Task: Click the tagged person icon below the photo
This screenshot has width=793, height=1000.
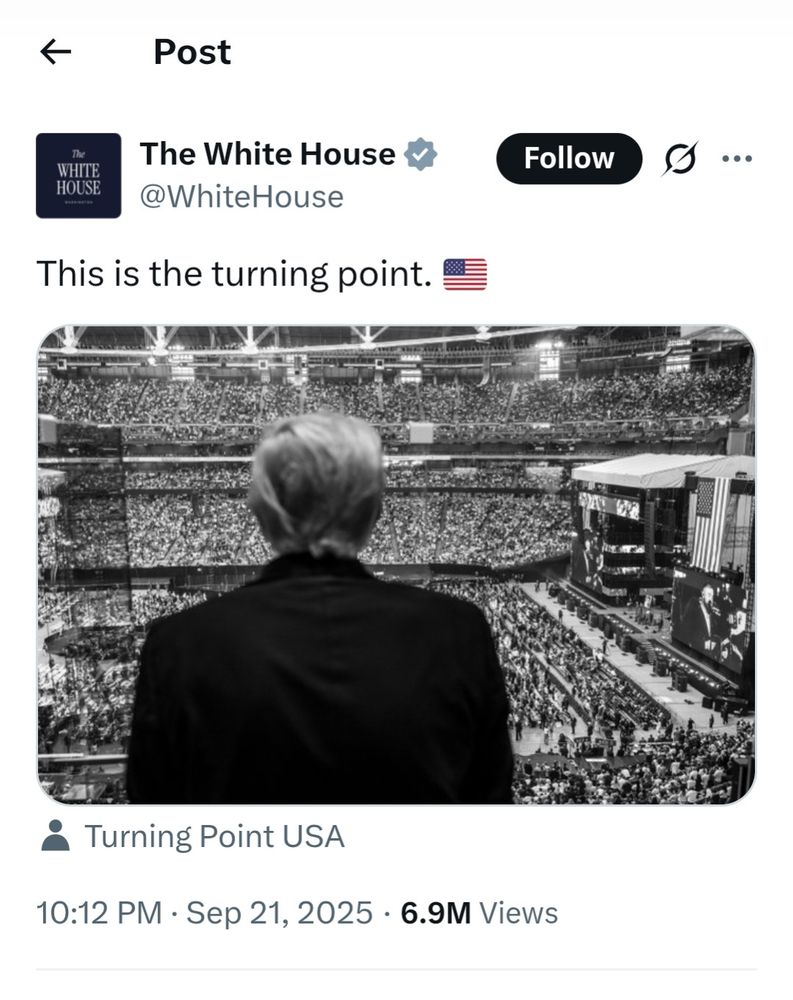Action: pyautogui.click(x=56, y=838)
